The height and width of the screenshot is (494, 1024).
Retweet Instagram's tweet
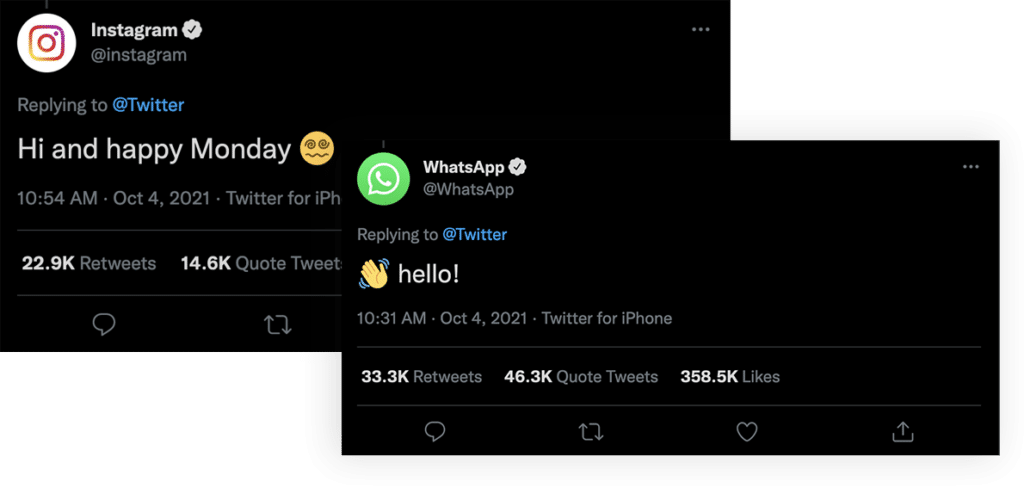[x=278, y=324]
